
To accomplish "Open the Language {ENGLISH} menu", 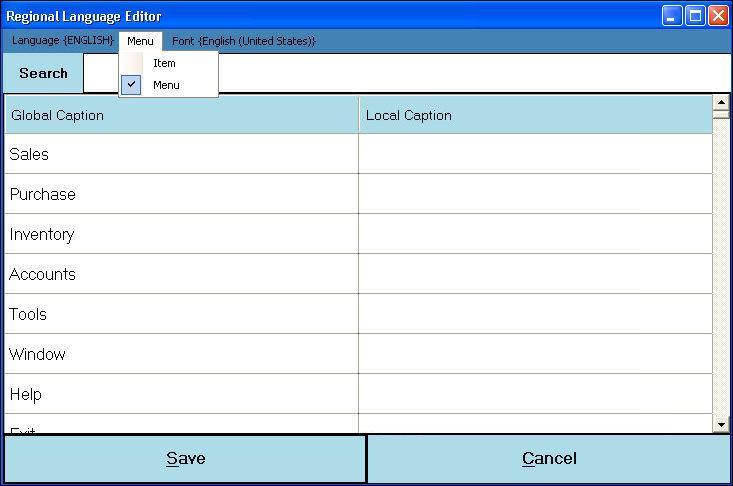I will point(62,41).
